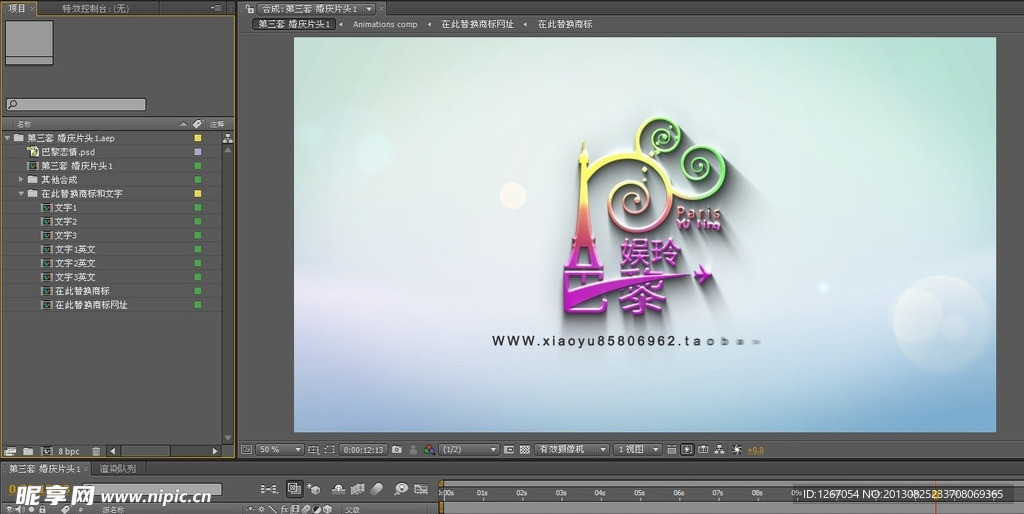
Task: Collapse the 在此替换商标和文字 folder
Action: [x=21, y=193]
